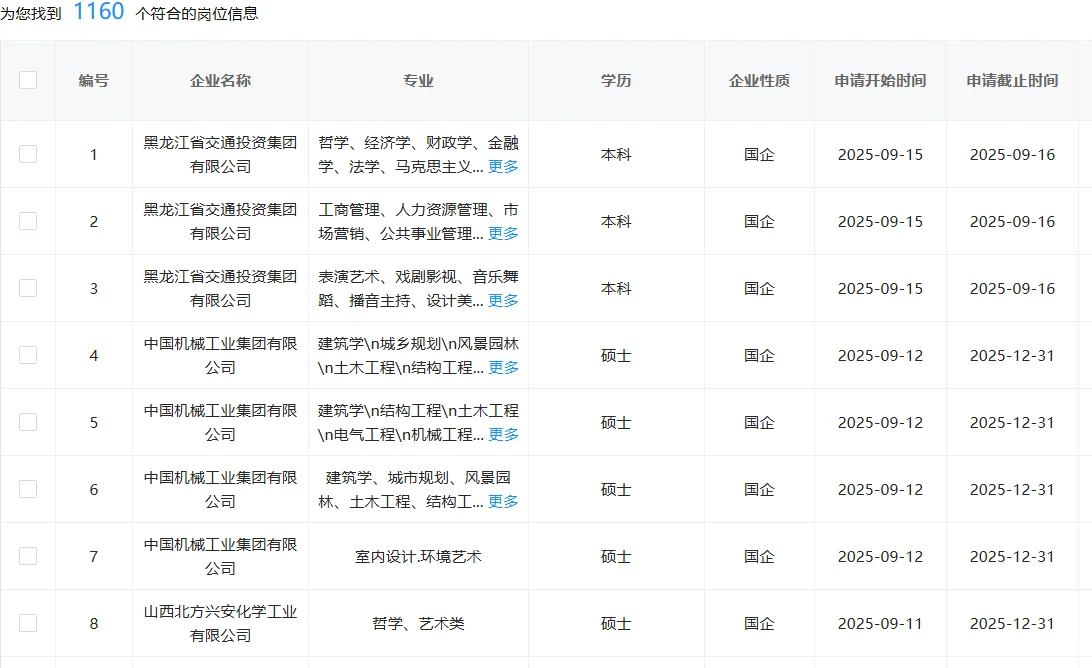Viewport: 1092px width, 668px height.
Task: Click start date 2025-09-12 in row 5
Action: click(880, 422)
